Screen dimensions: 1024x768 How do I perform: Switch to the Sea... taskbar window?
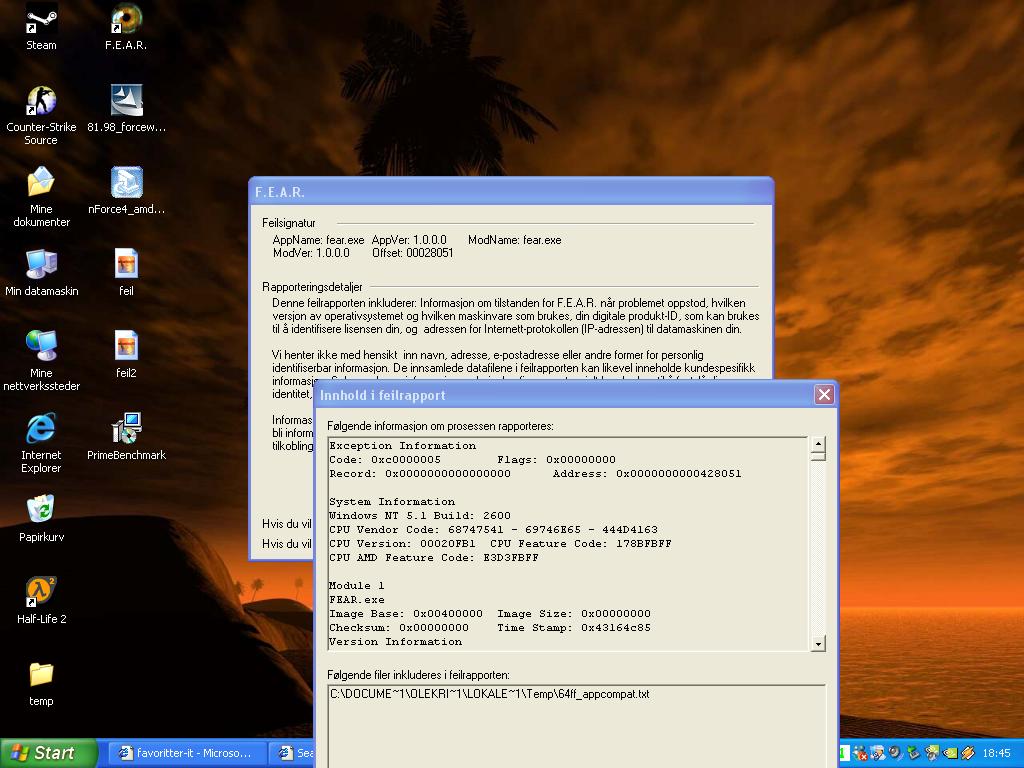tap(292, 753)
